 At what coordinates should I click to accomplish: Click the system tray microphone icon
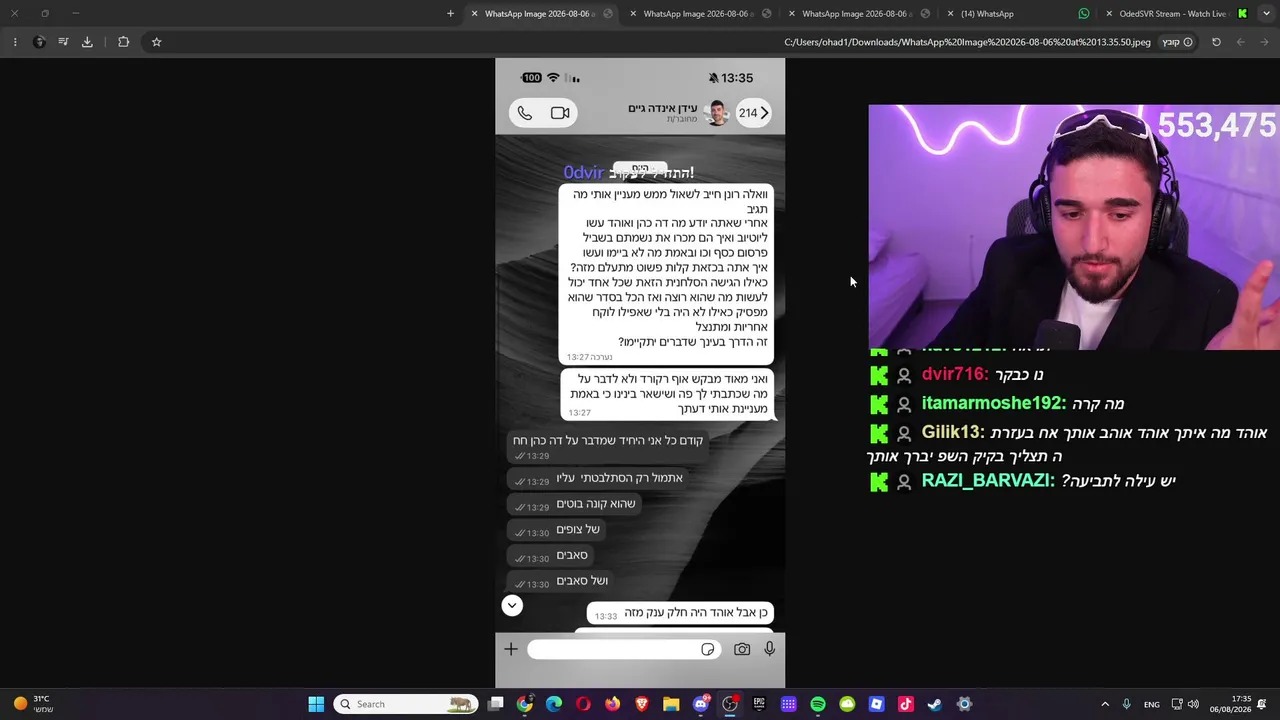[1126, 704]
